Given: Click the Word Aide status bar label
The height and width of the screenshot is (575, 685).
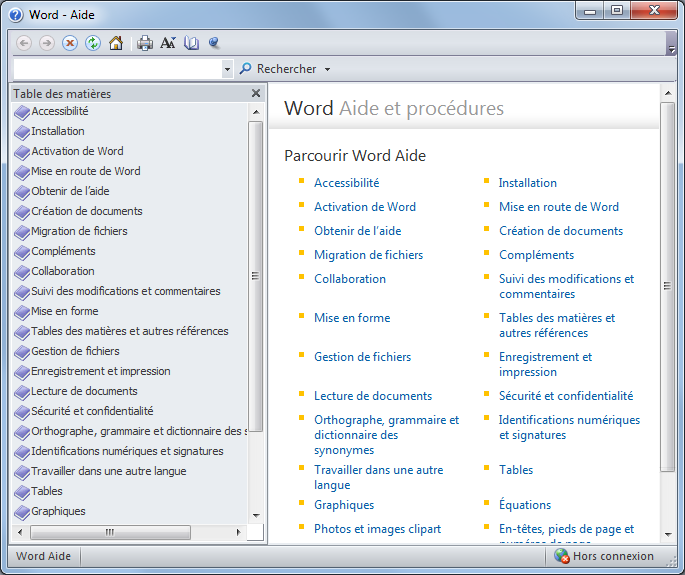Looking at the screenshot, I should (x=43, y=556).
